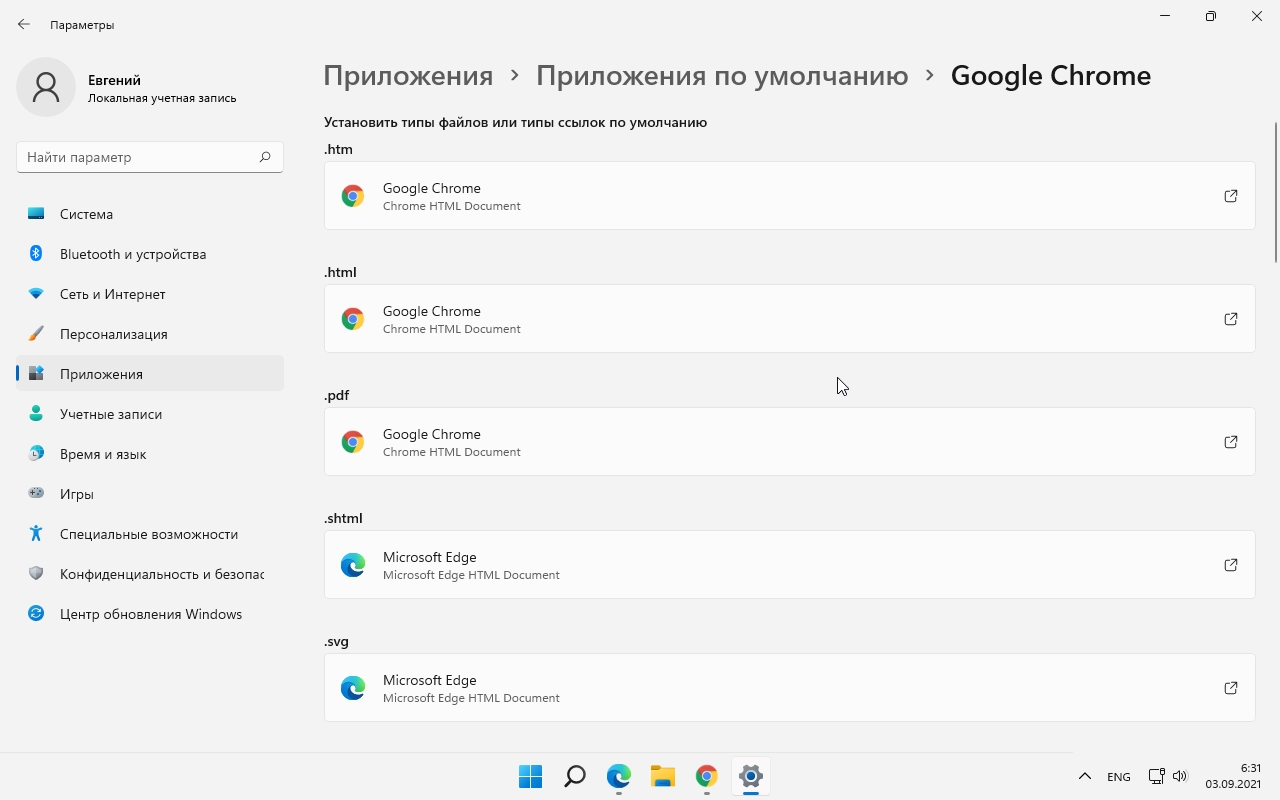The height and width of the screenshot is (800, 1280).
Task: Click the search magnifier icon in sidebar
Action: point(265,157)
